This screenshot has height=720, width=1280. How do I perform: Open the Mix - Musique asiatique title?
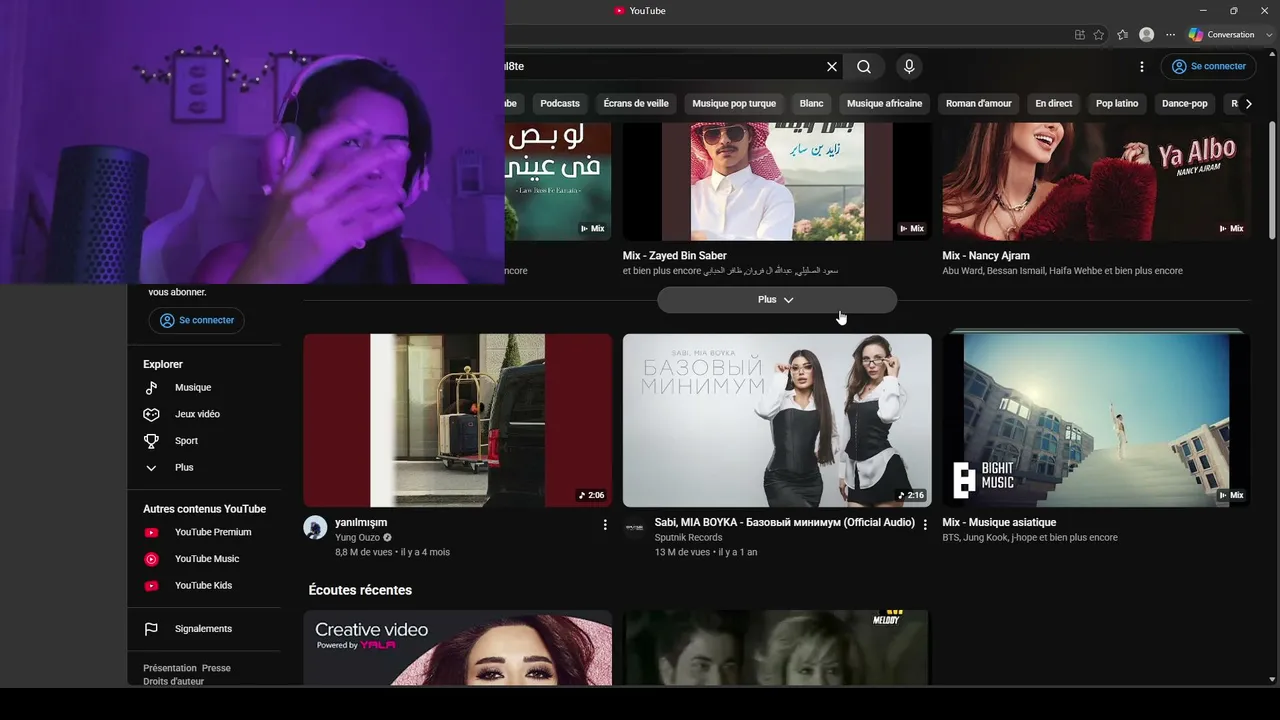[999, 522]
